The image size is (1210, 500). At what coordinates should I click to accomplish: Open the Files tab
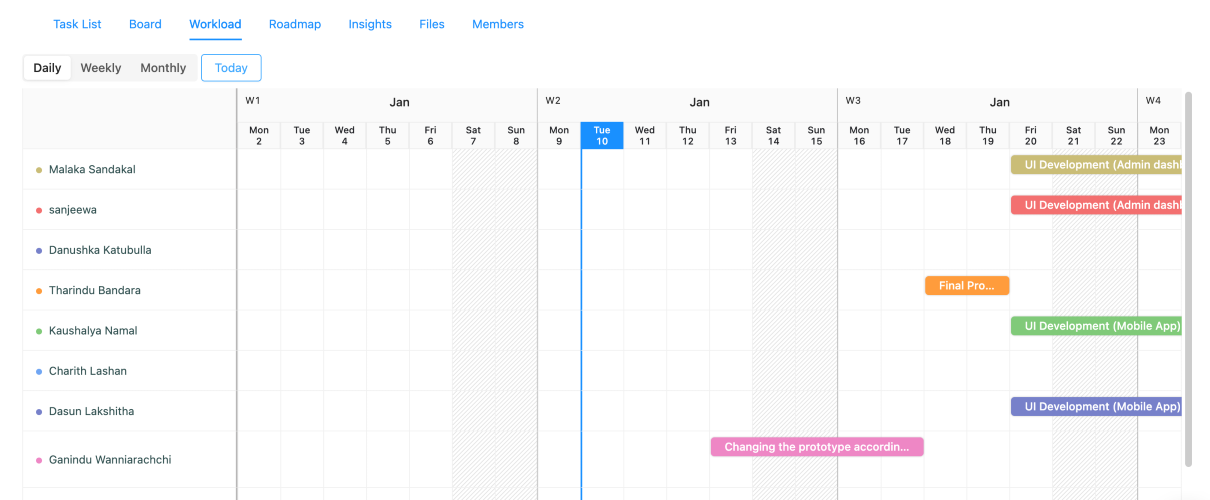click(432, 24)
